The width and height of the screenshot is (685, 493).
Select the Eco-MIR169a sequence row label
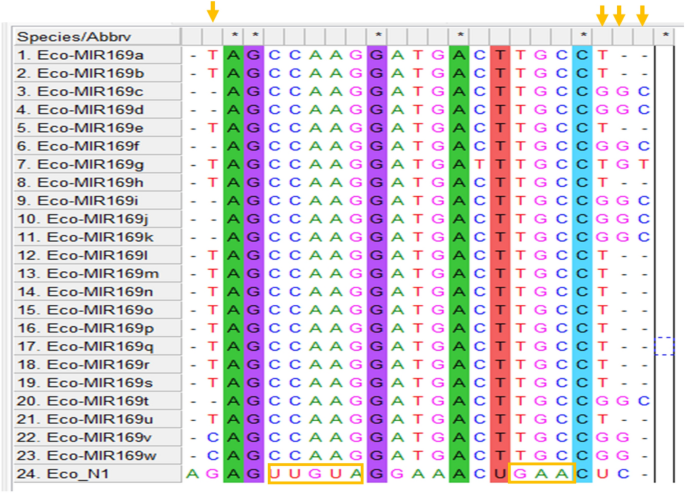click(95, 55)
